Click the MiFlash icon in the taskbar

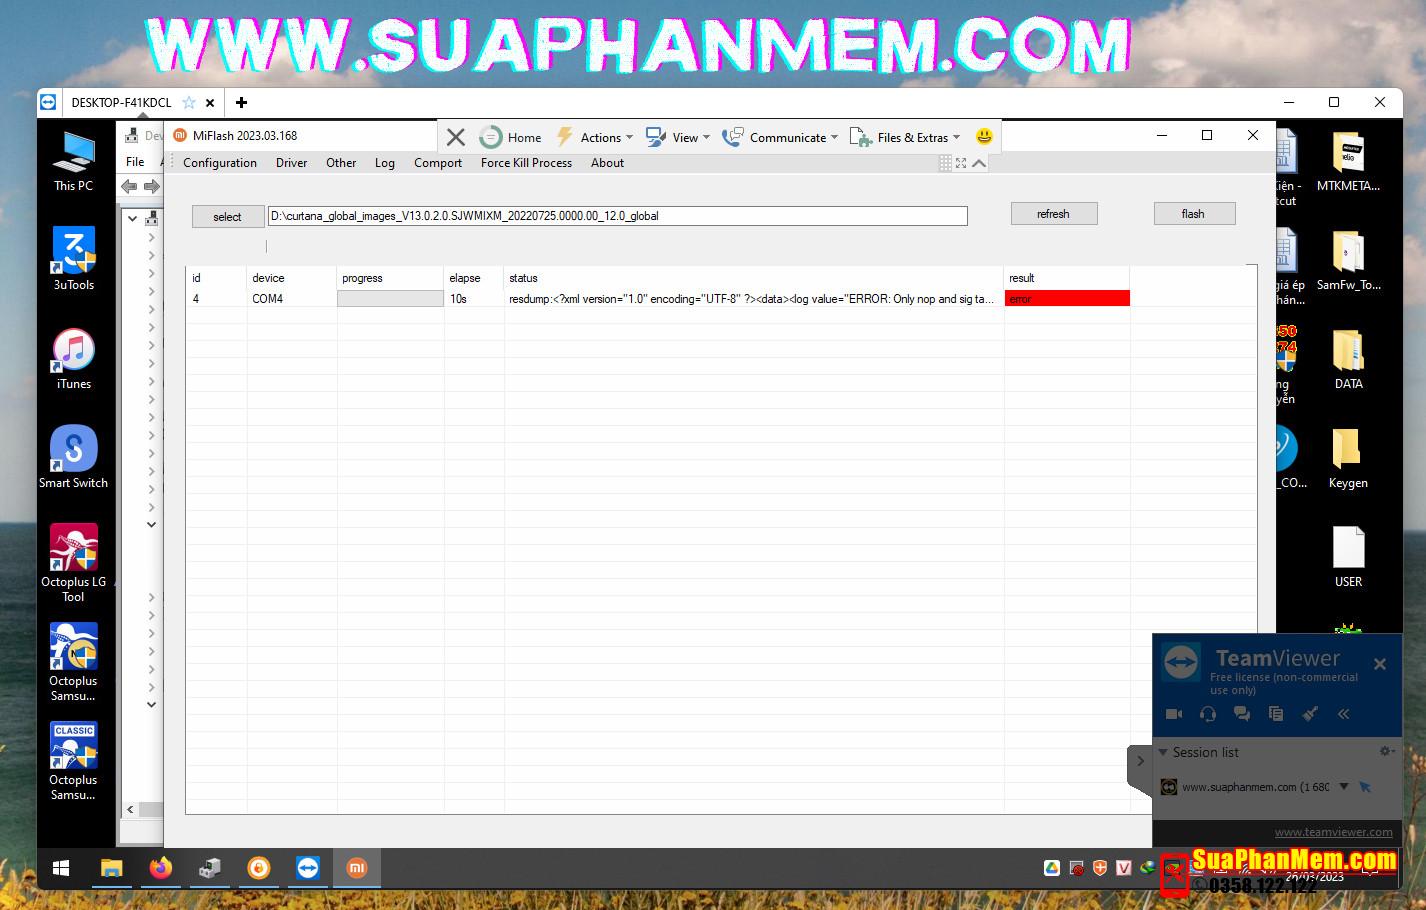click(x=356, y=868)
